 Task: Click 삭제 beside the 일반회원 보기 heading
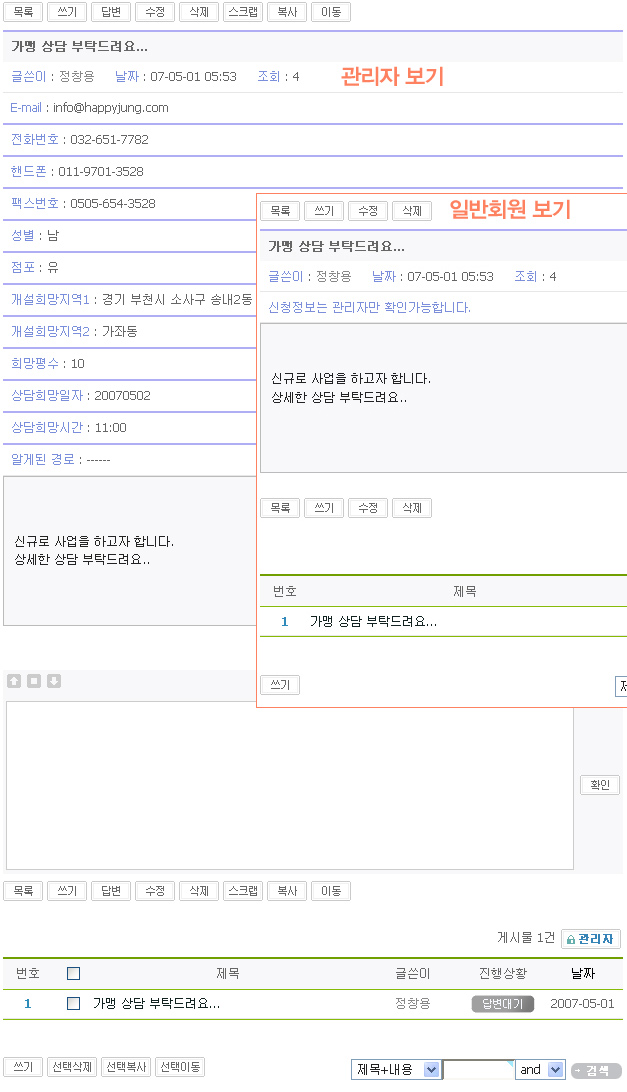coord(412,211)
